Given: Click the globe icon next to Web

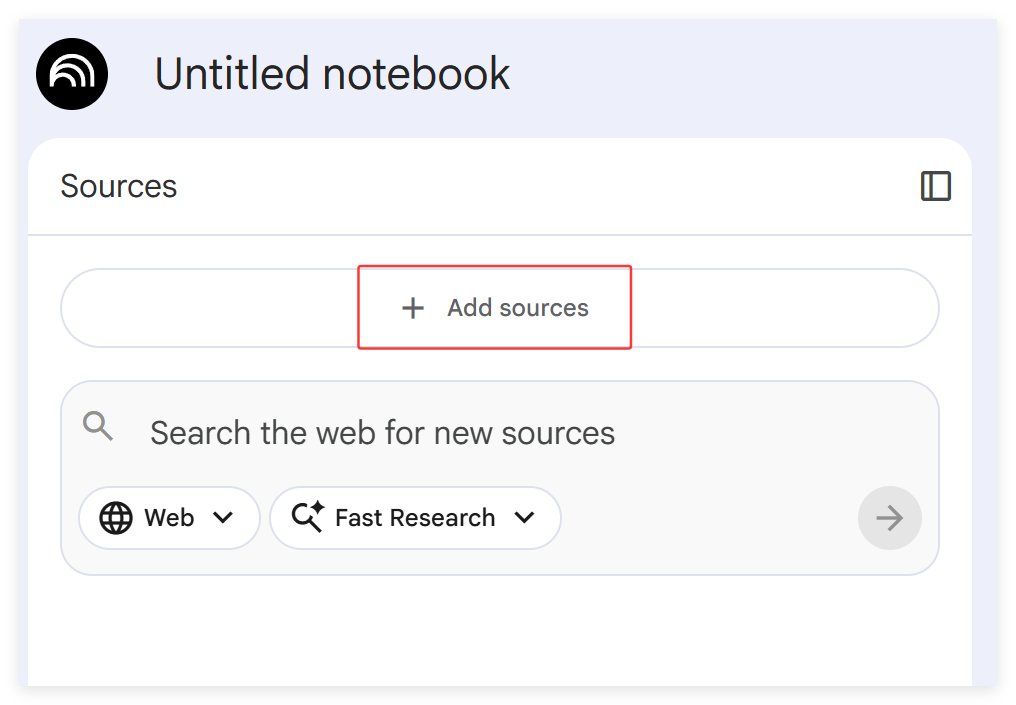Looking at the screenshot, I should click(x=116, y=517).
